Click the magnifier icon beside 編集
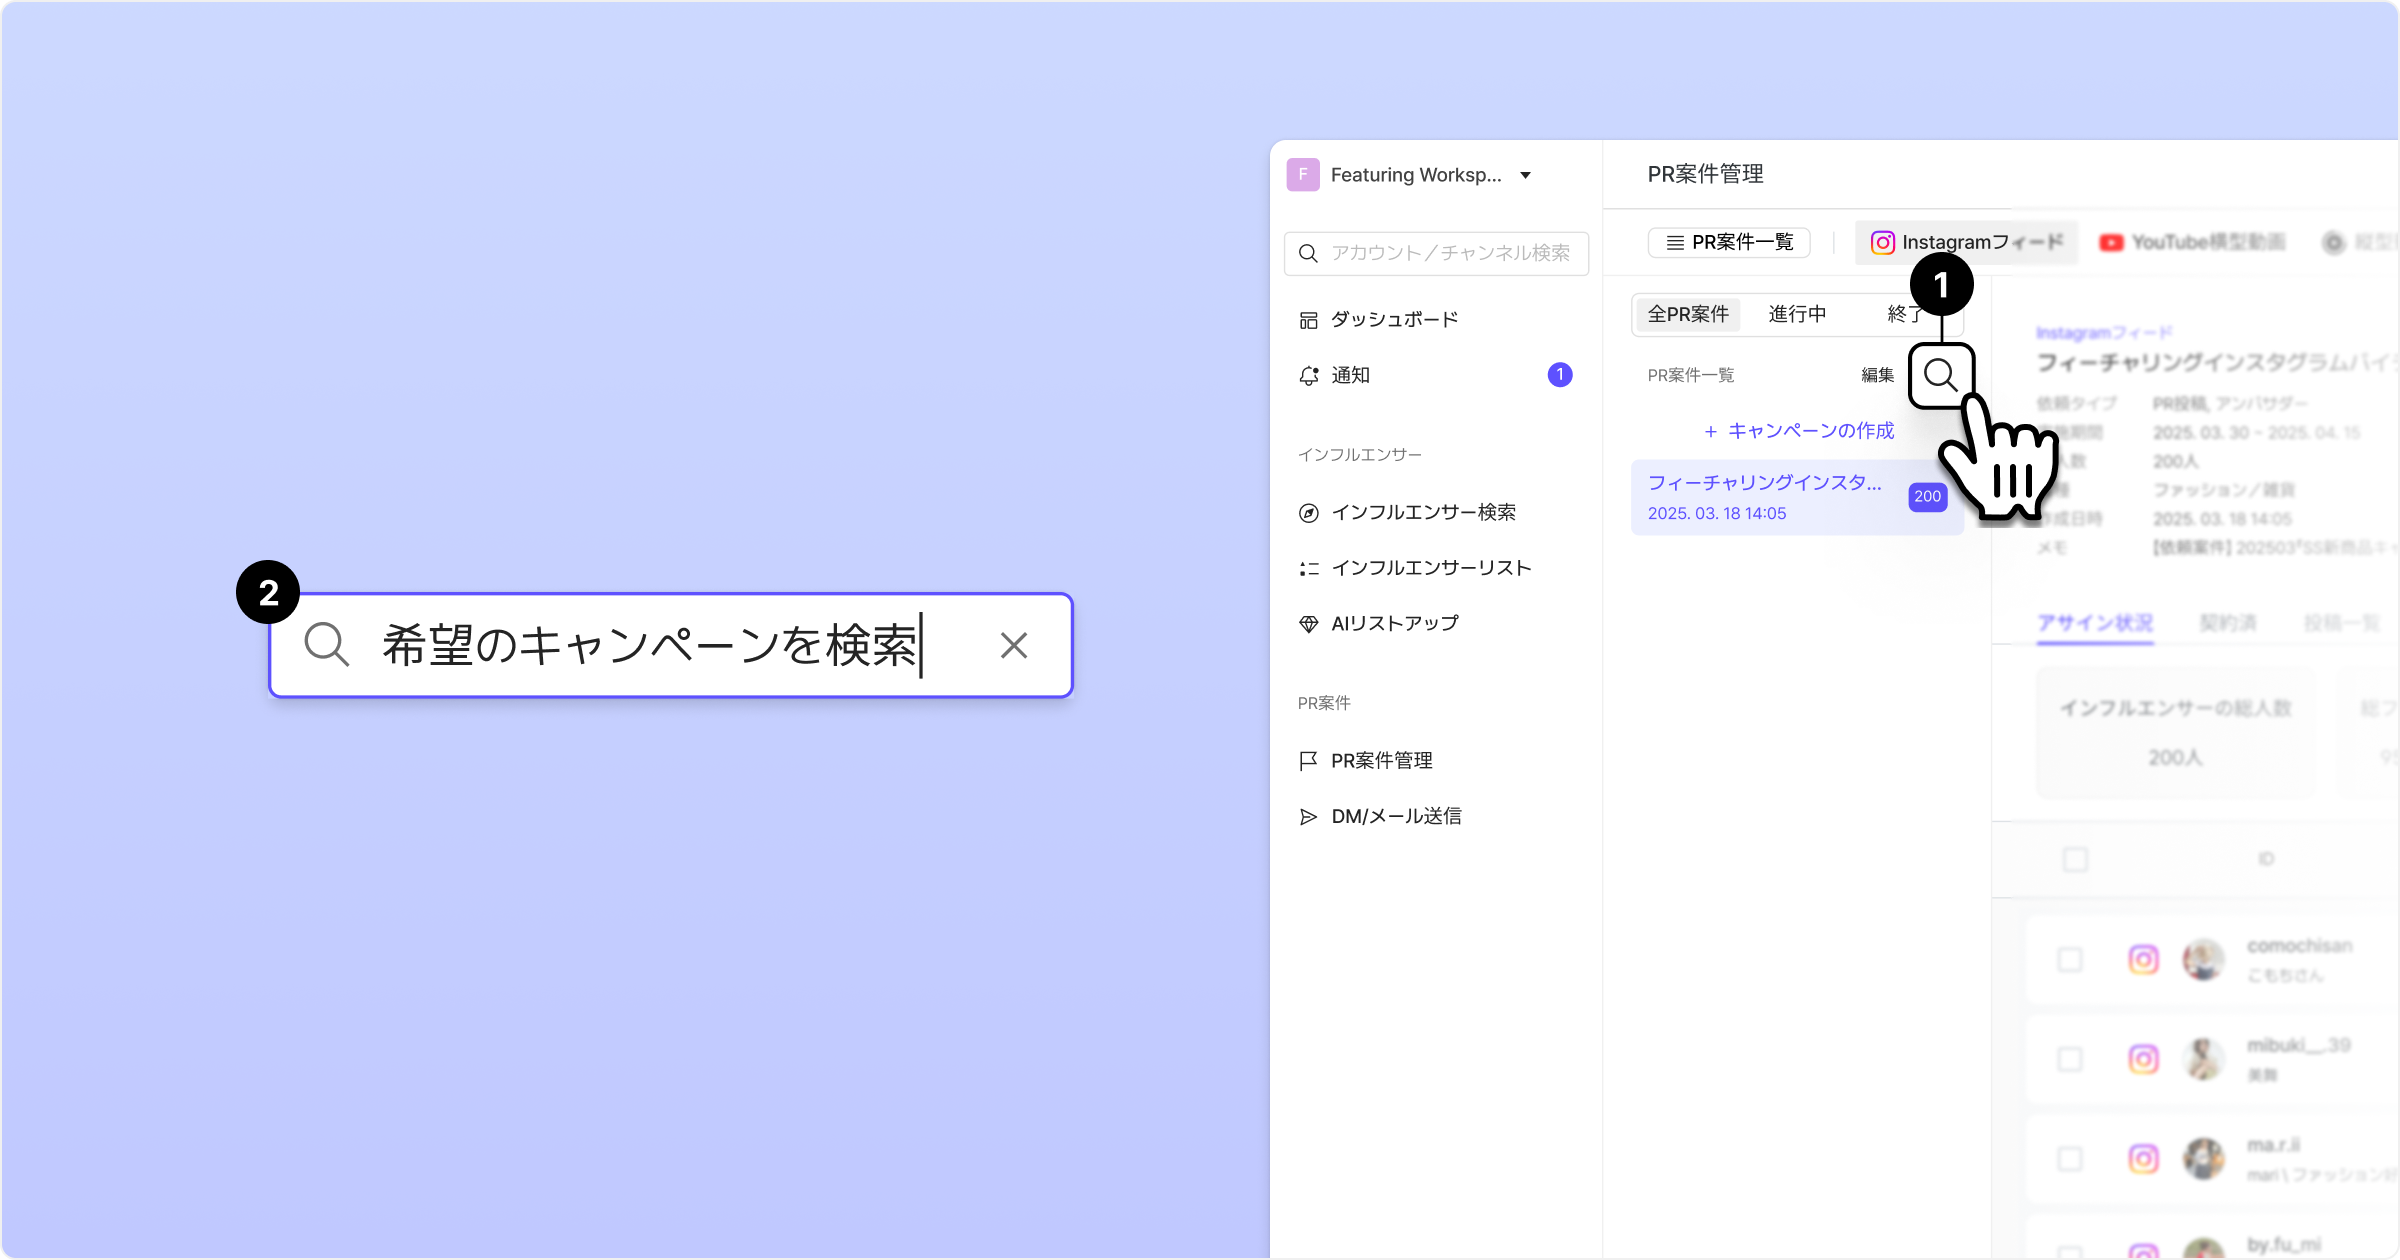2400x1260 pixels. [x=1940, y=375]
